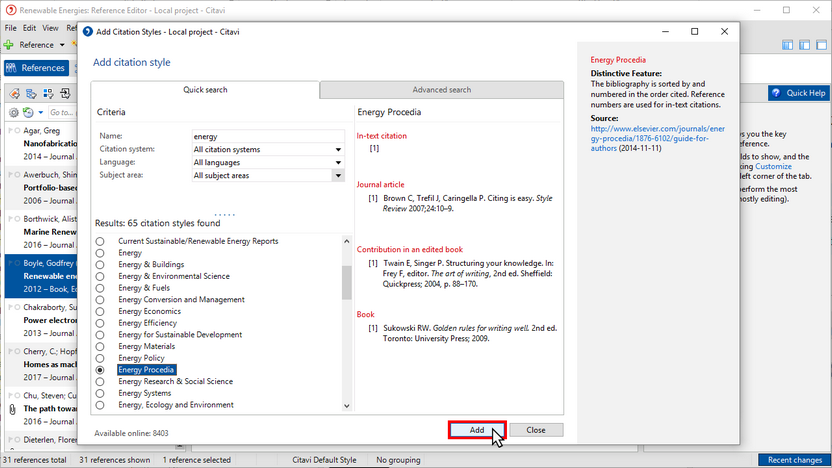Viewport: 832px width, 468px height.
Task: Select Energy, Ecology and Environment radio button
Action: (x=100, y=405)
